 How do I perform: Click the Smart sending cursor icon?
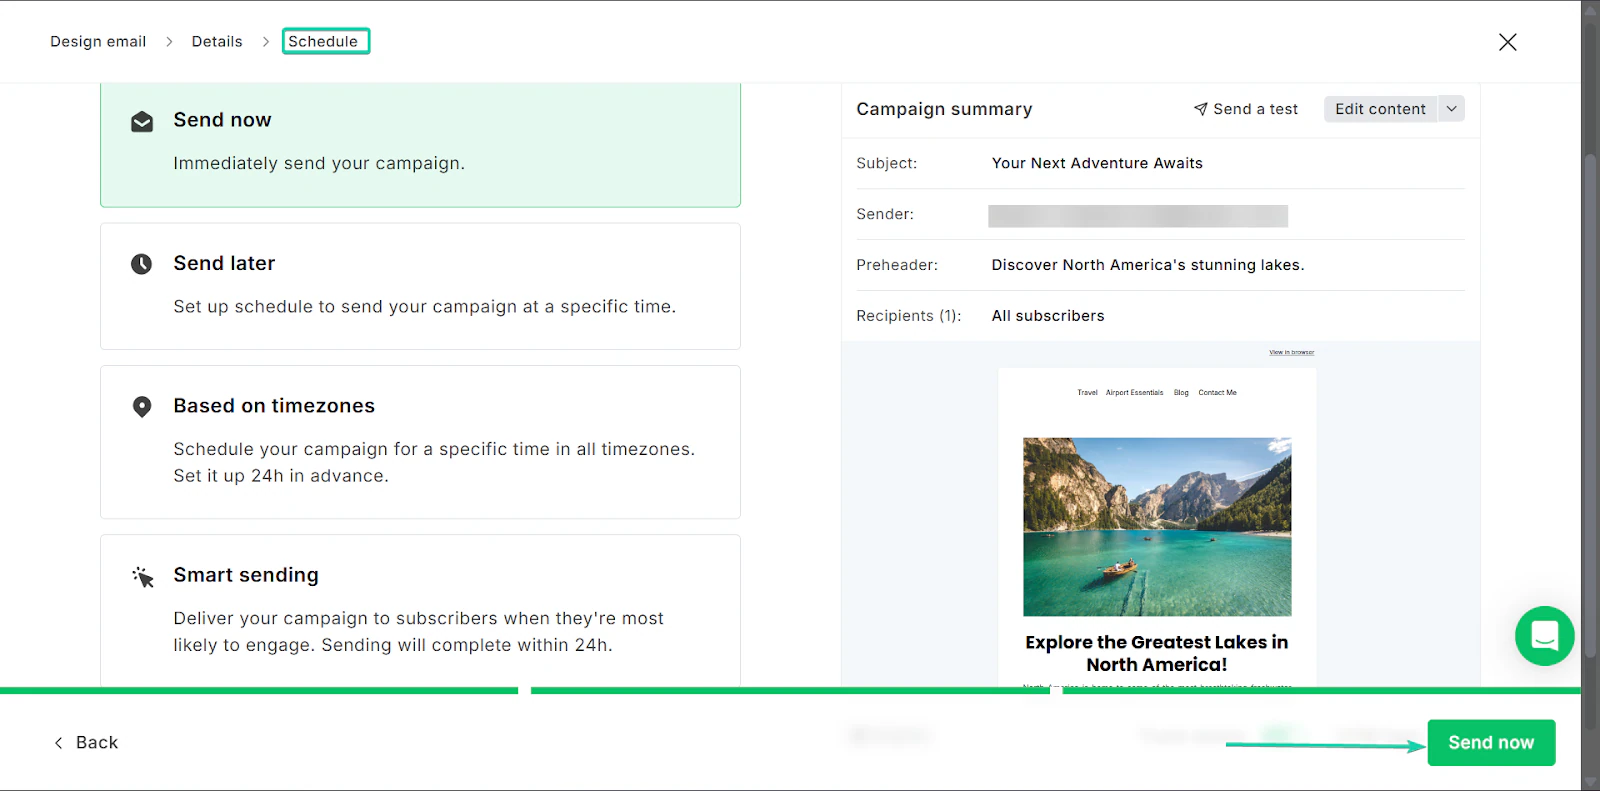point(143,577)
